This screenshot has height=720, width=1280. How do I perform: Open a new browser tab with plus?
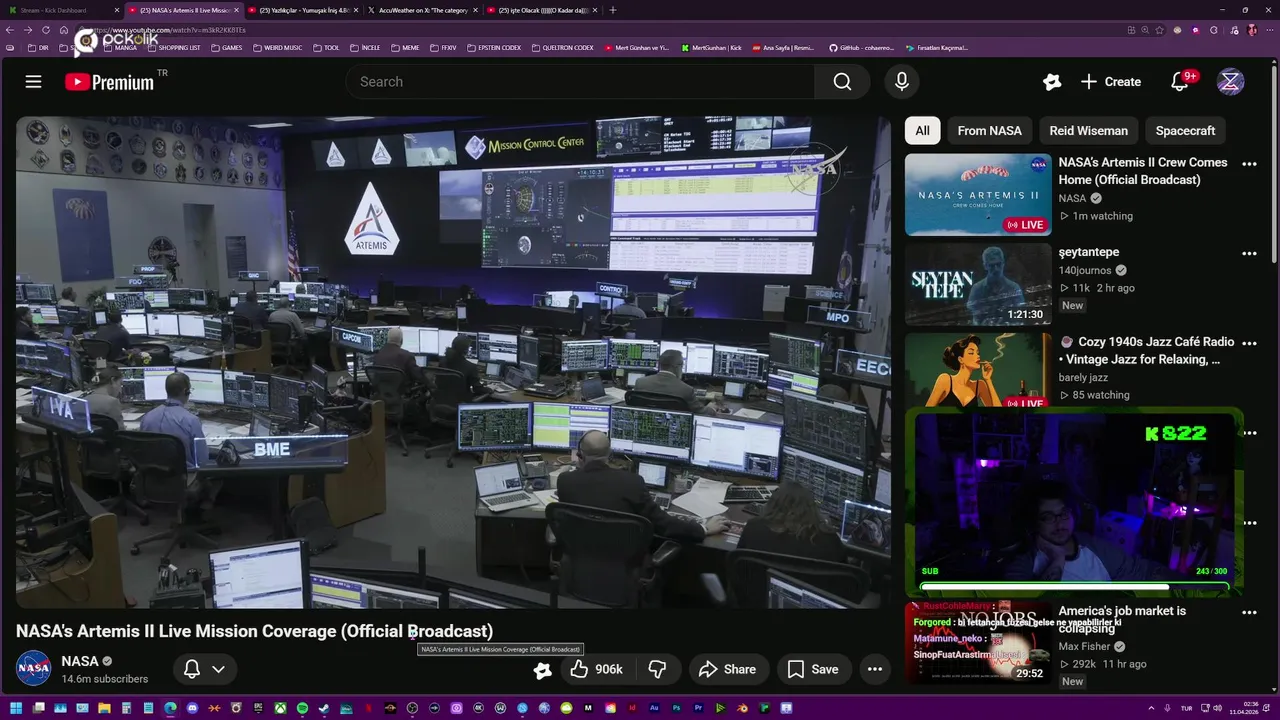coord(613,10)
